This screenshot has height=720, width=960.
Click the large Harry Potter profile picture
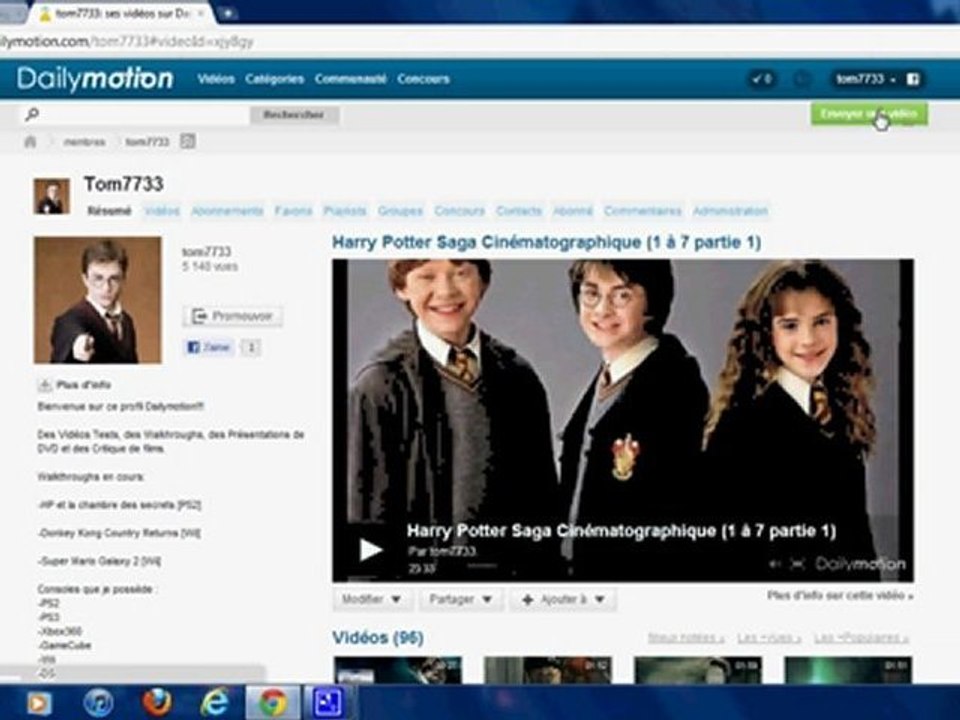(x=98, y=300)
